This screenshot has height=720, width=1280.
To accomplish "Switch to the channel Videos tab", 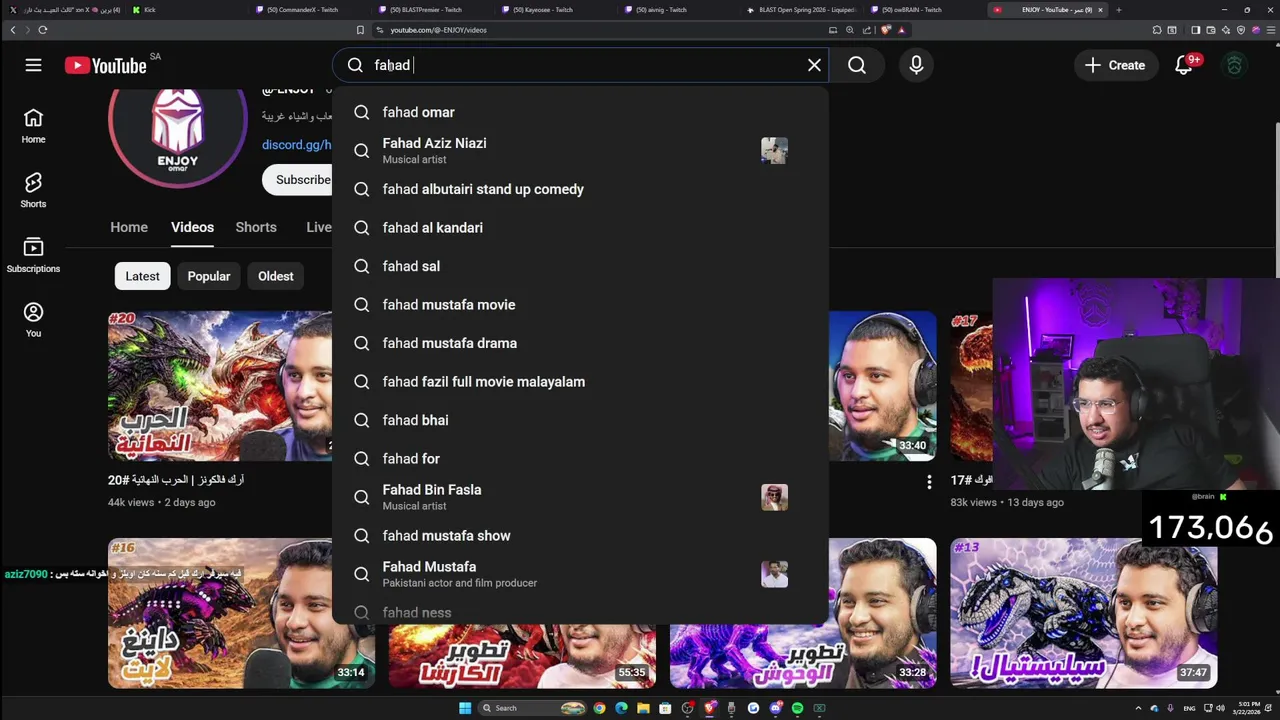I will click(x=192, y=227).
